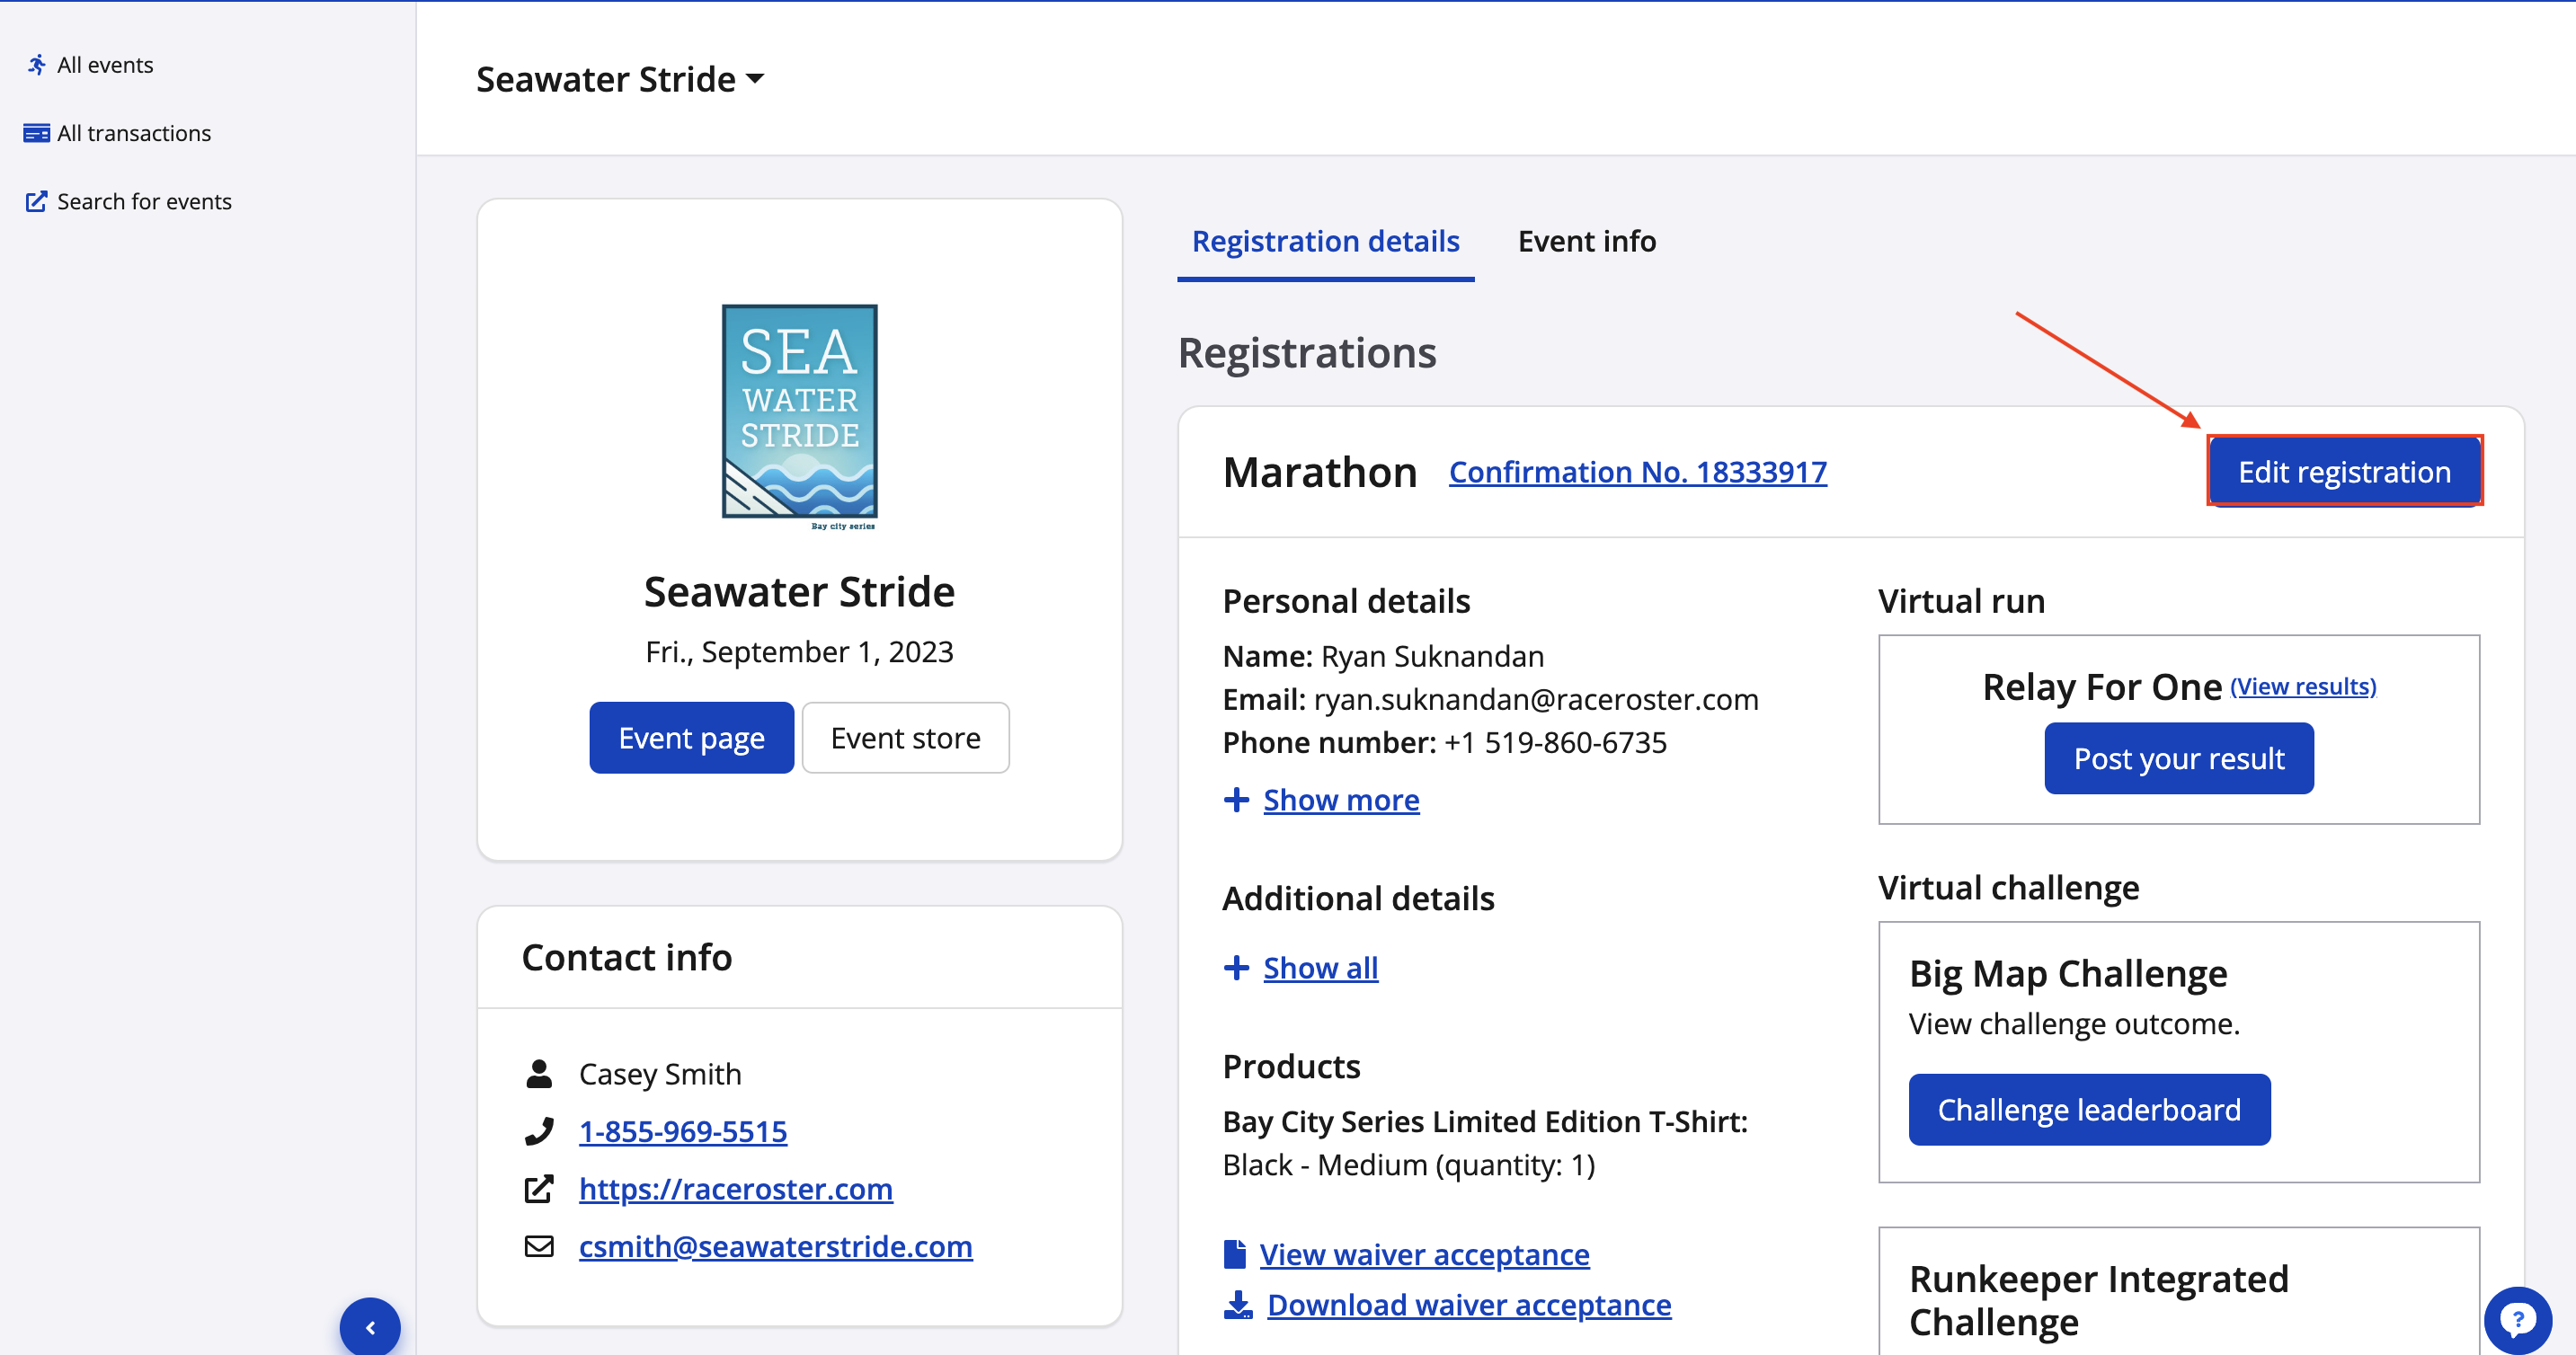
Task: Click the Seawater Stride event logo image
Action: pos(799,415)
